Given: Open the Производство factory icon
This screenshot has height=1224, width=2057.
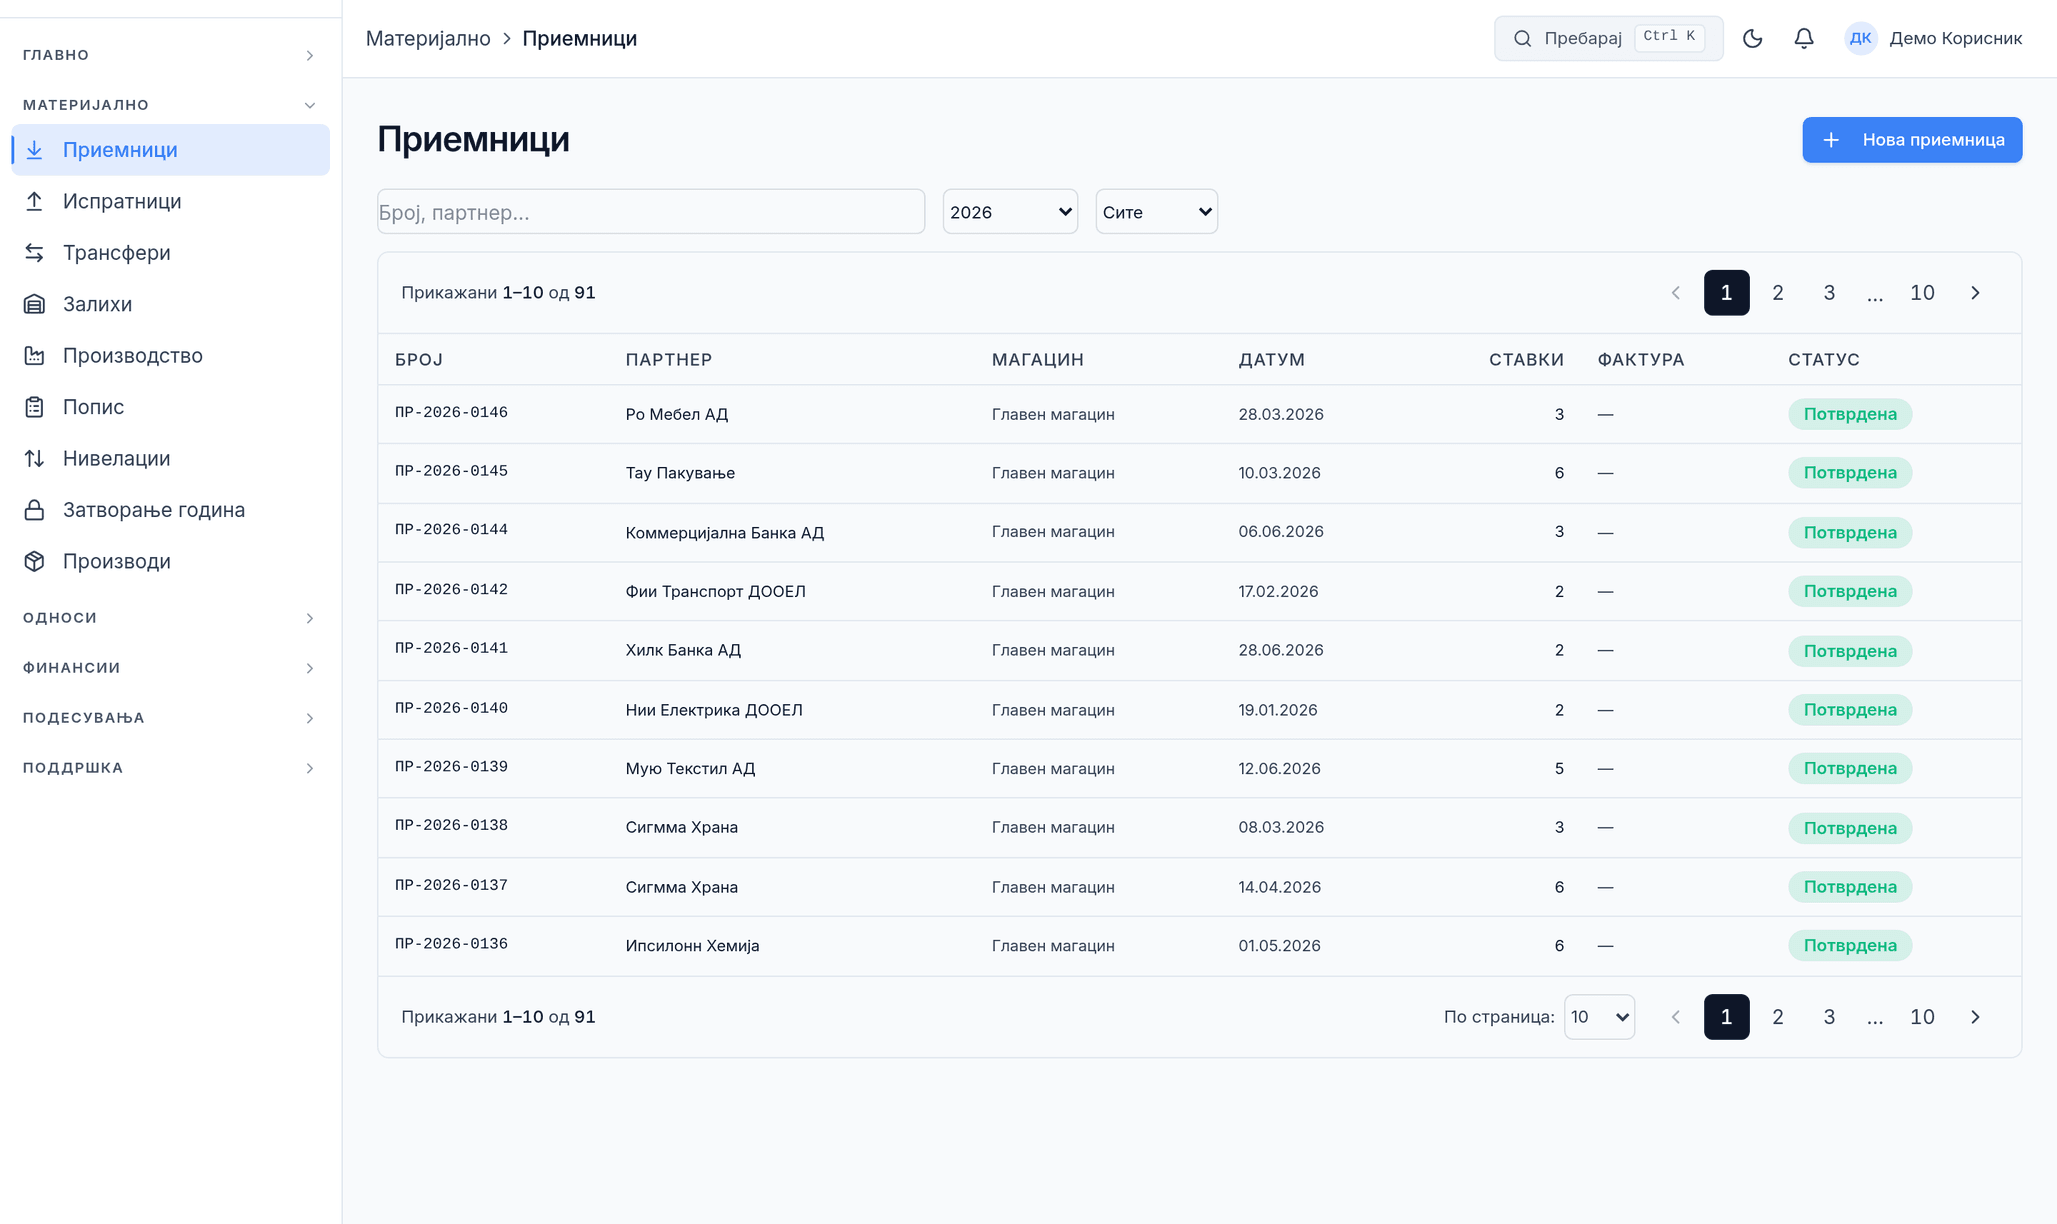Looking at the screenshot, I should click(x=35, y=356).
